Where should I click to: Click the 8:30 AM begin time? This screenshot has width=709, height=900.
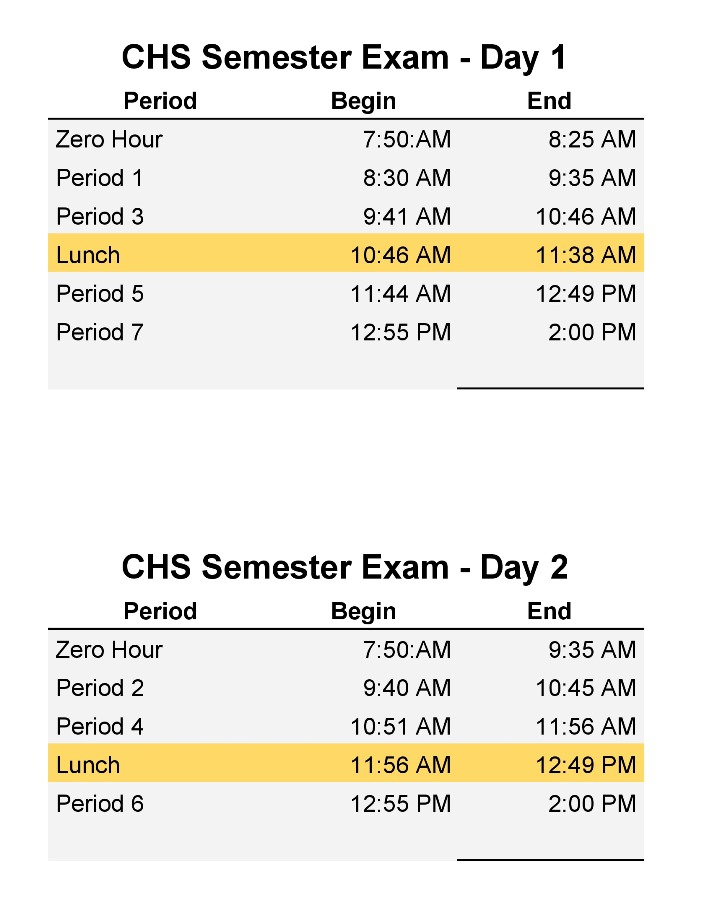407,178
